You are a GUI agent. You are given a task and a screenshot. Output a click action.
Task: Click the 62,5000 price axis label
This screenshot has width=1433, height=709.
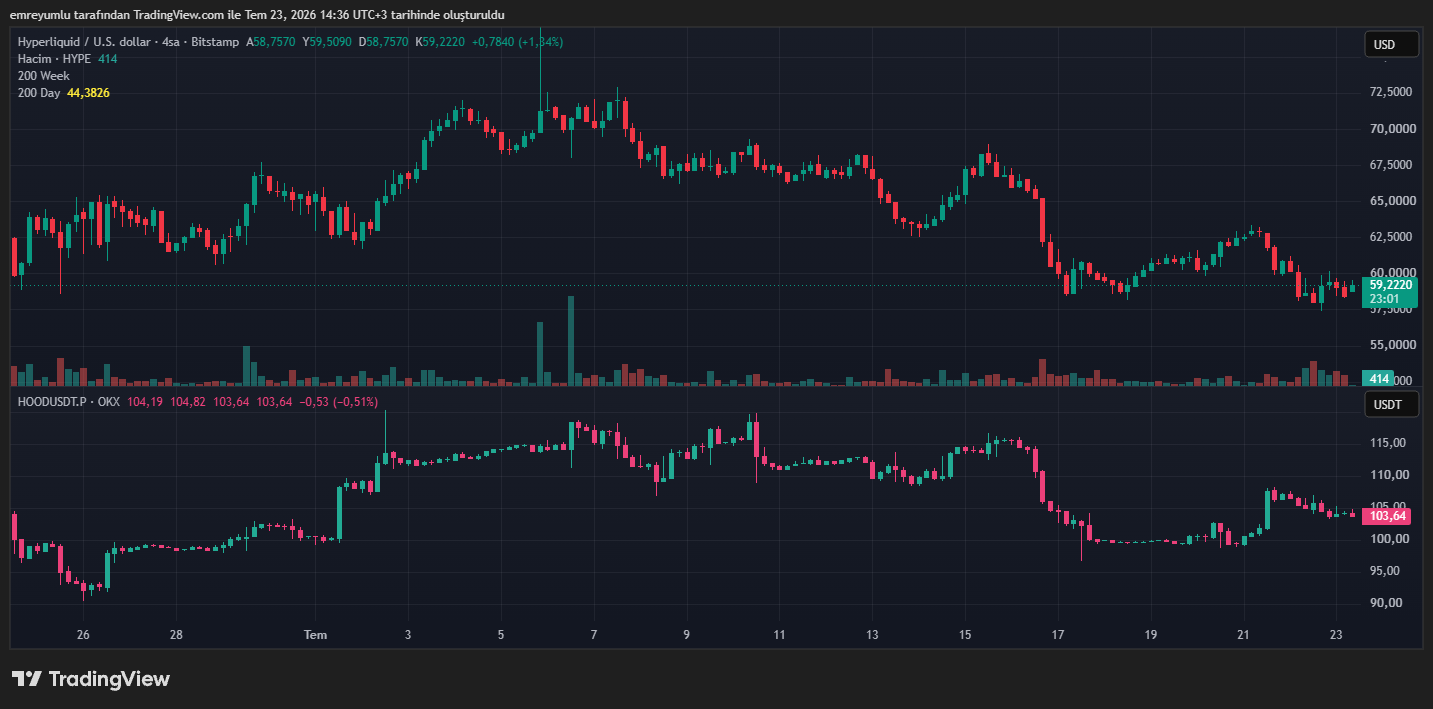point(1390,237)
